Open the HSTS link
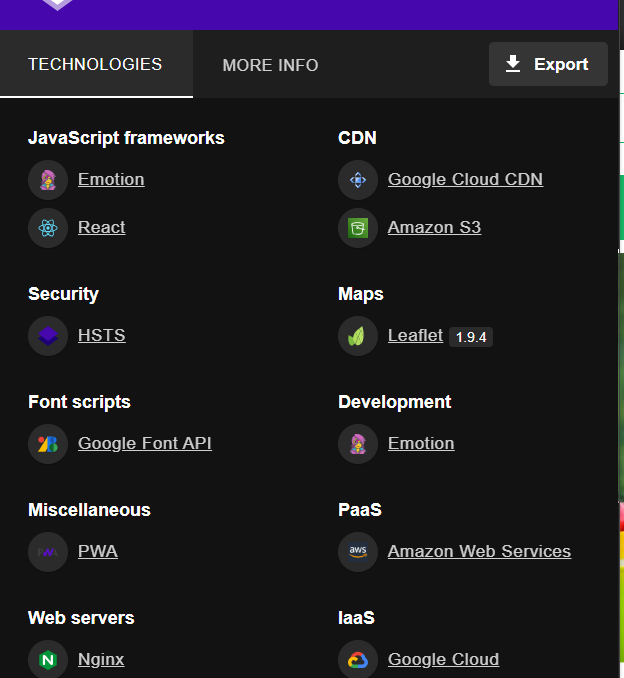The image size is (624, 678). [x=102, y=336]
